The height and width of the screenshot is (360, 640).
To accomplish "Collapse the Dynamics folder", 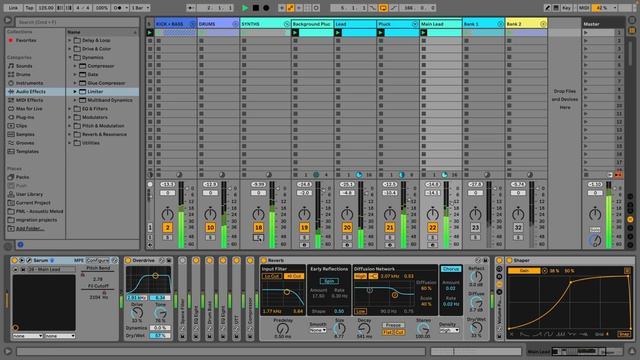I will coord(70,58).
